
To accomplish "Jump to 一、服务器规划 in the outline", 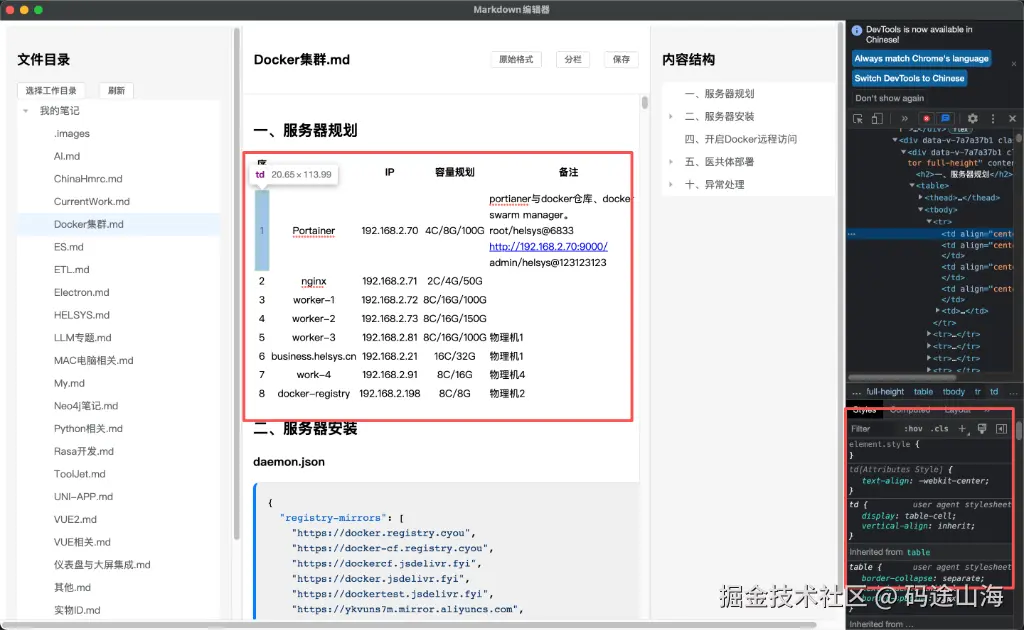I will click(x=719, y=94).
